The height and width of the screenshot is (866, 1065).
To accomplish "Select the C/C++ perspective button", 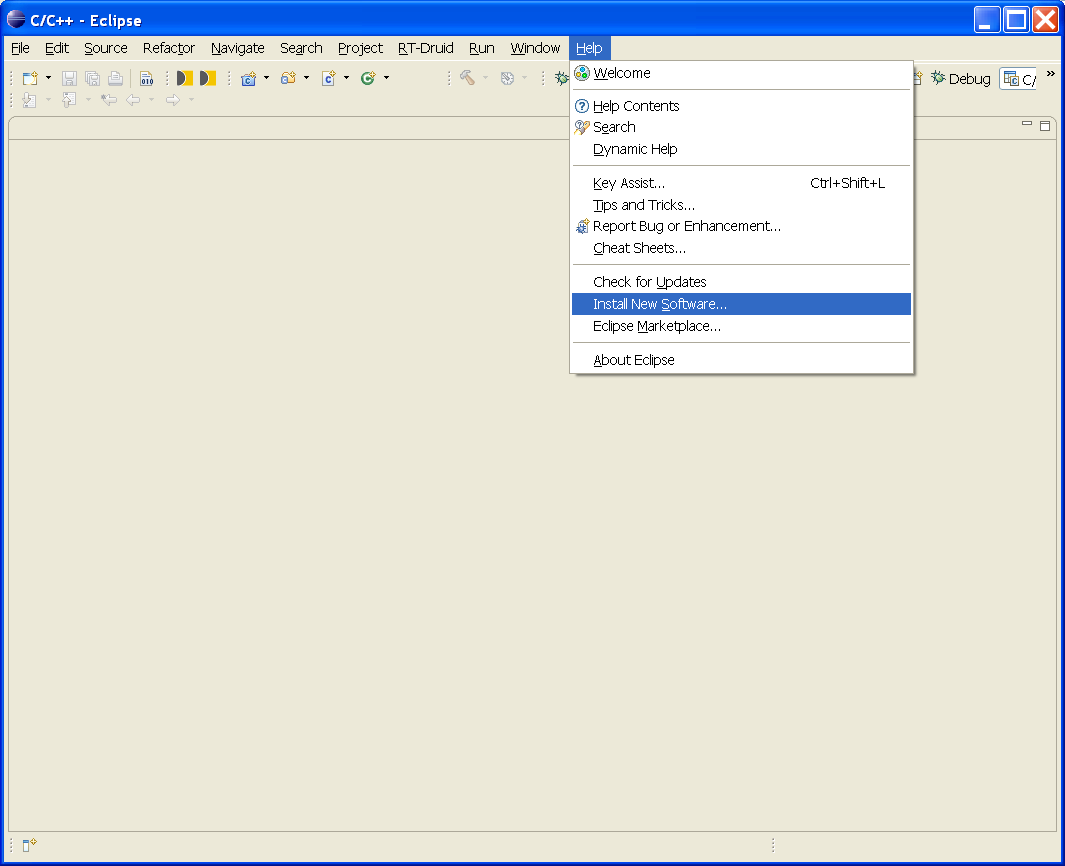I will (1019, 79).
